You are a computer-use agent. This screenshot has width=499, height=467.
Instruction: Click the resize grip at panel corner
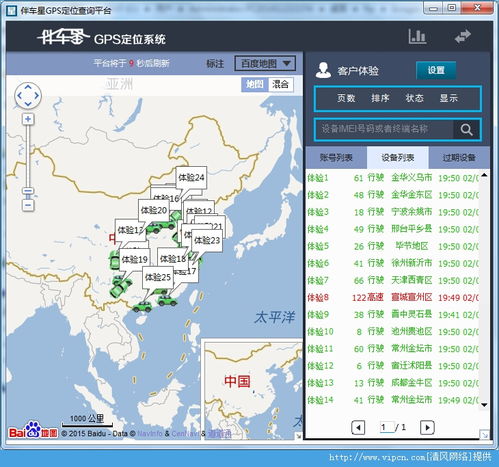pyautogui.click(x=484, y=434)
